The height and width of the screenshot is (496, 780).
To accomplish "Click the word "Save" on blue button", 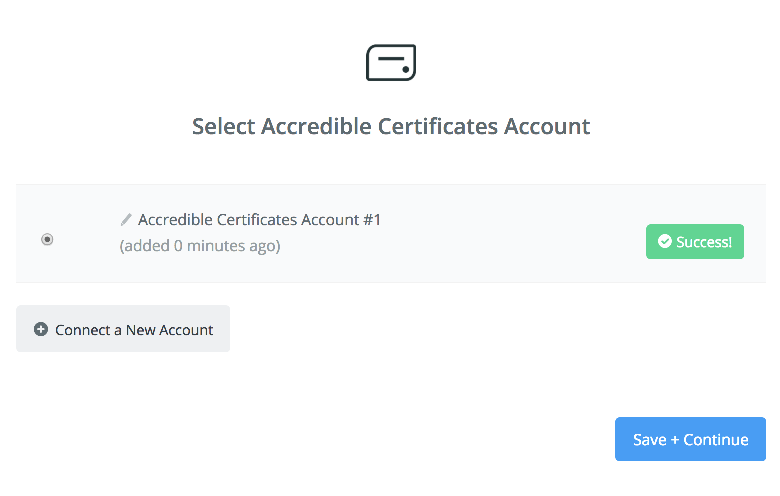I will click(650, 440).
